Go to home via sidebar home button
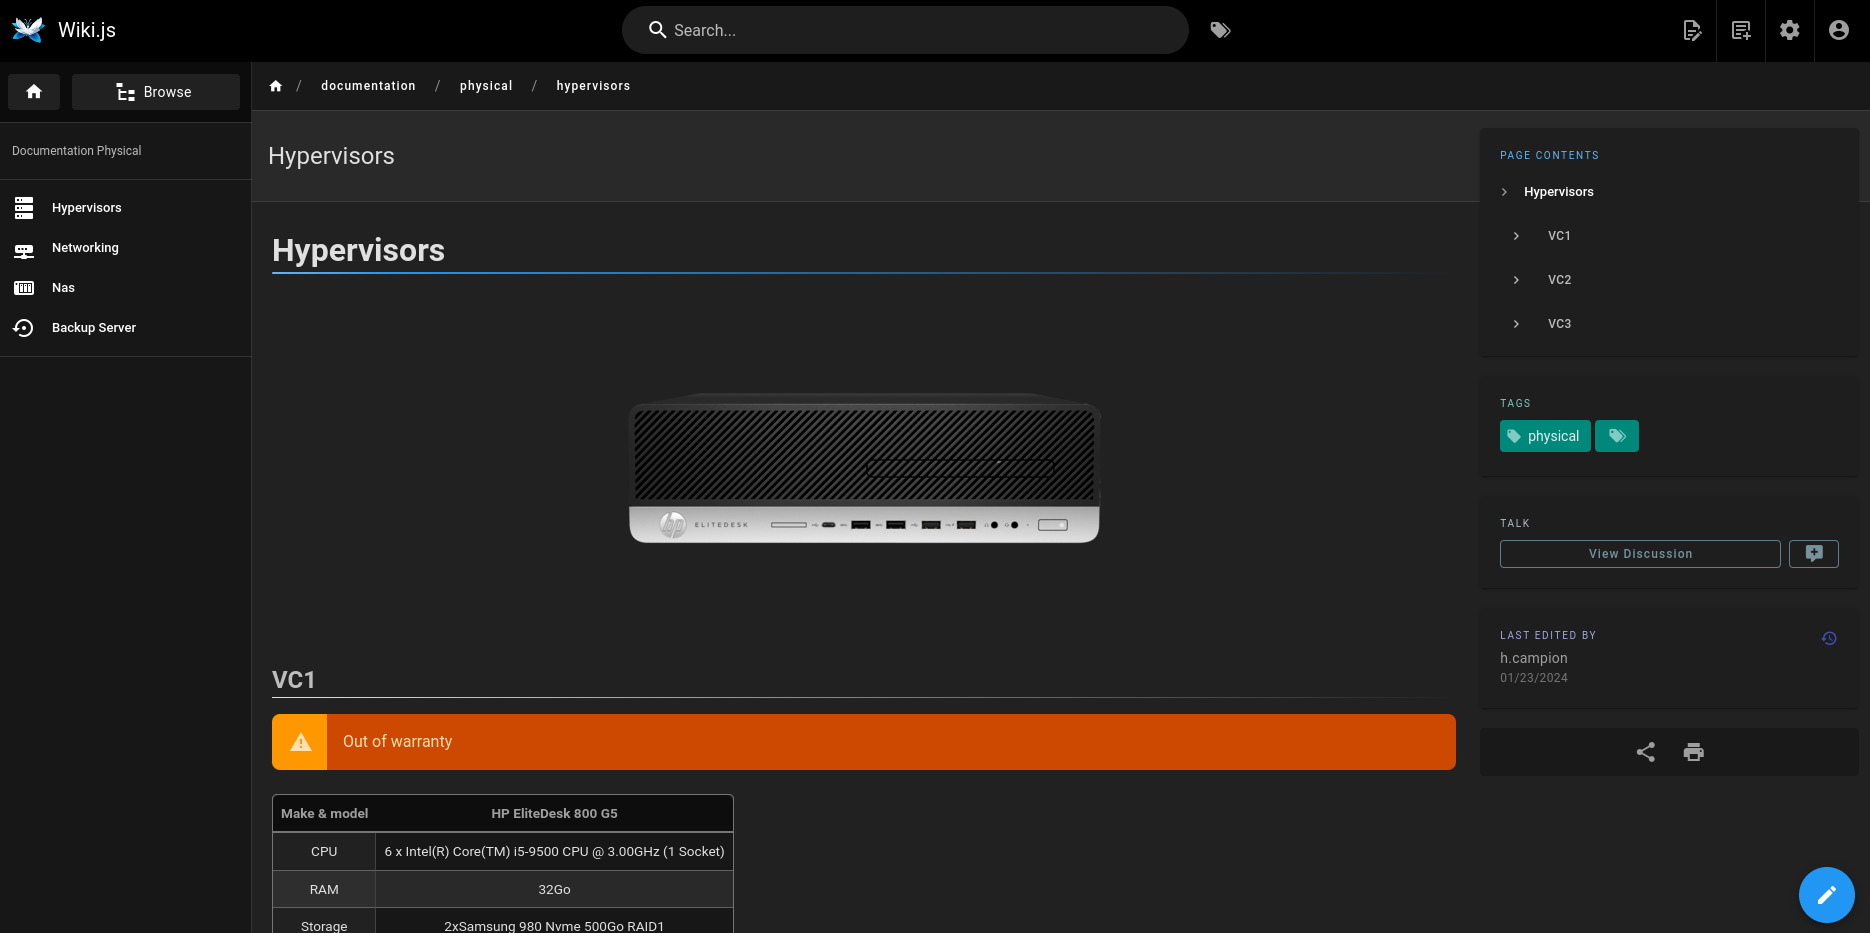Image resolution: width=1870 pixels, height=933 pixels. coord(34,92)
